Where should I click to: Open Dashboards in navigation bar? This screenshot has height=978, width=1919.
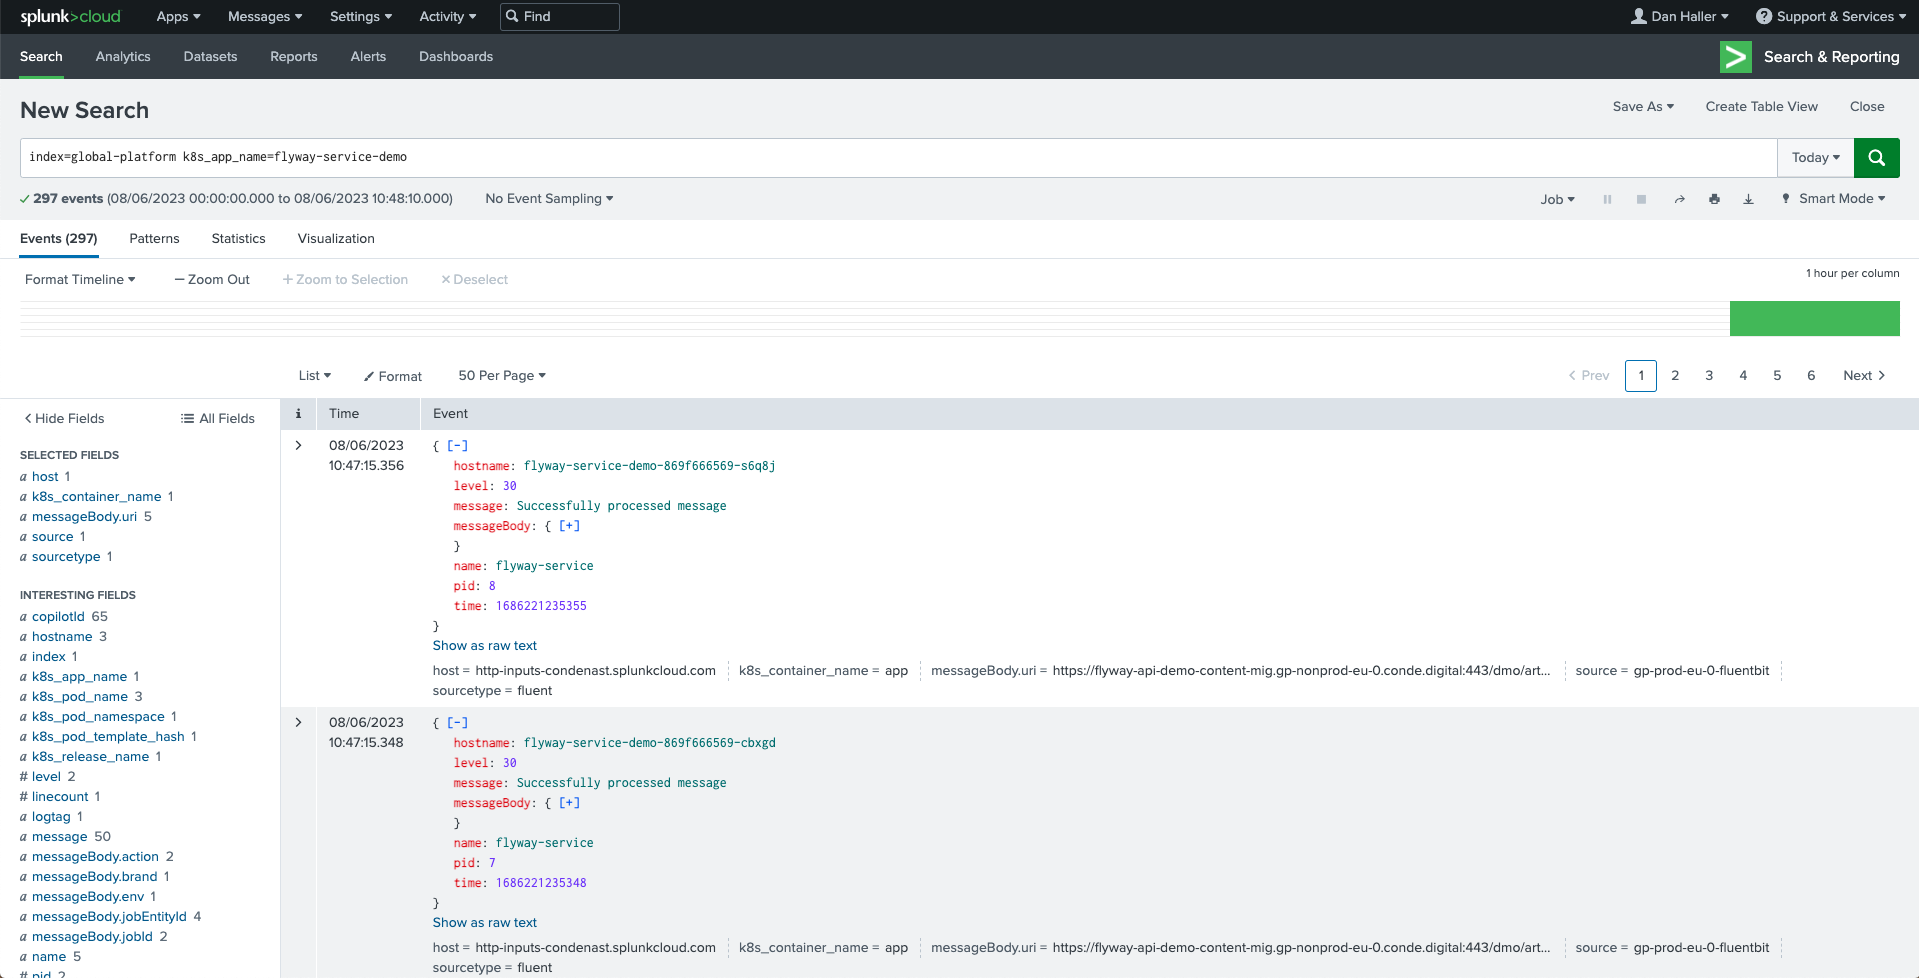[x=456, y=56]
